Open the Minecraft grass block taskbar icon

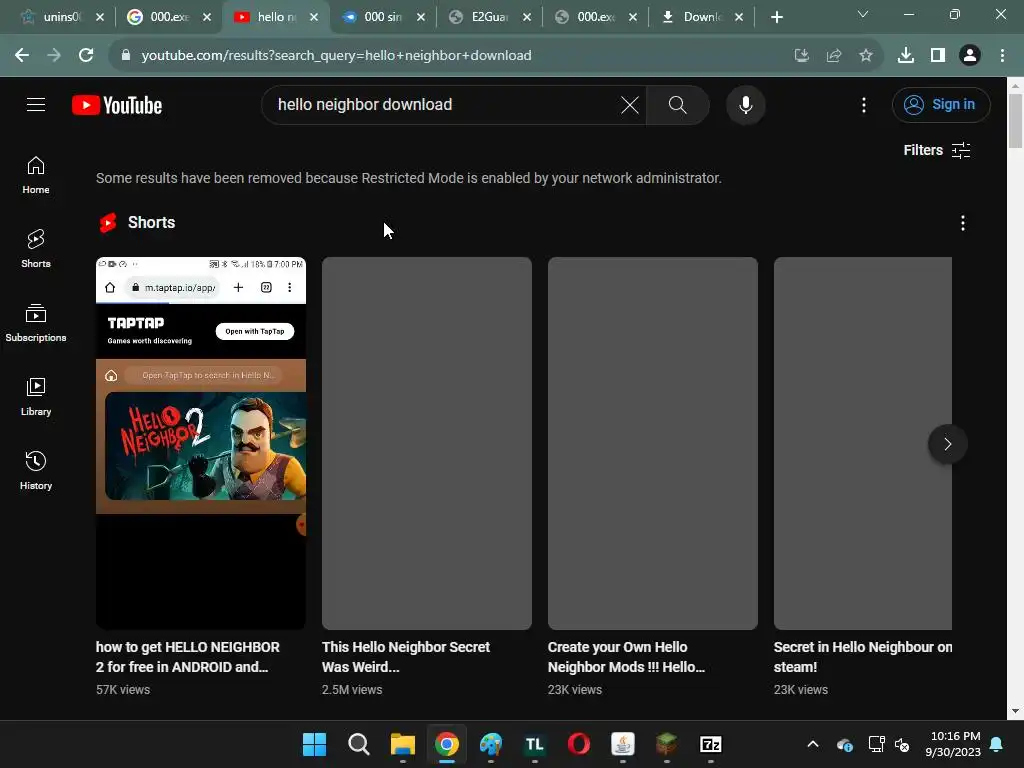(x=666, y=744)
